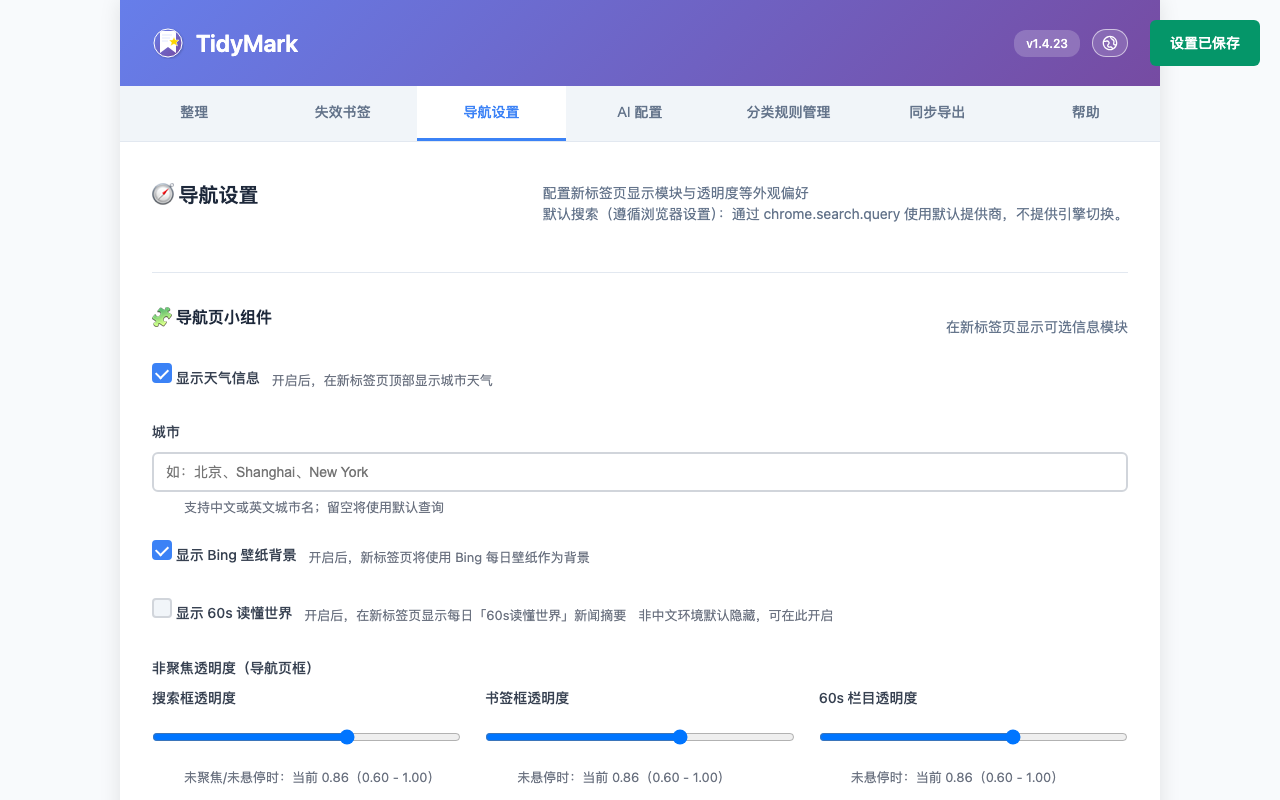
Task: Uncheck the 显示天气信息 checkbox
Action: (162, 374)
